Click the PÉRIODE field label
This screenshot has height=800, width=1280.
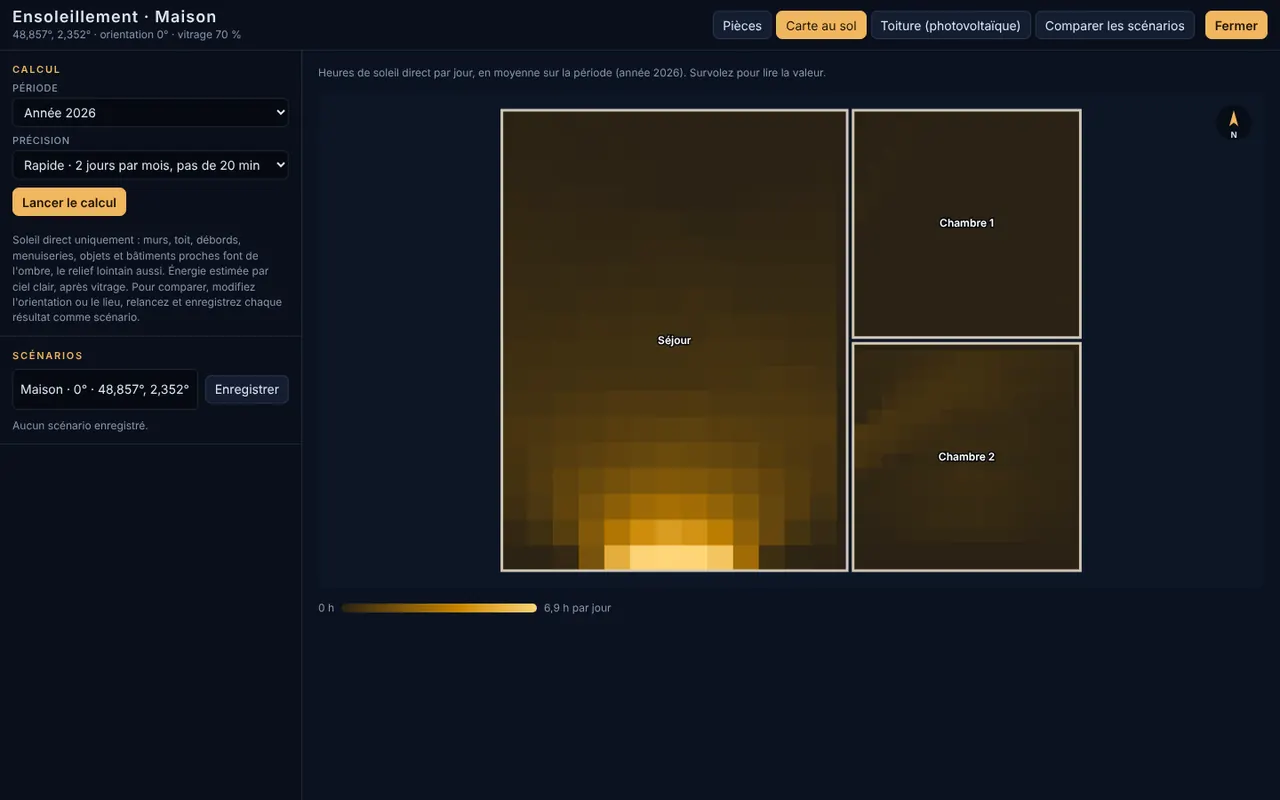click(x=35, y=88)
